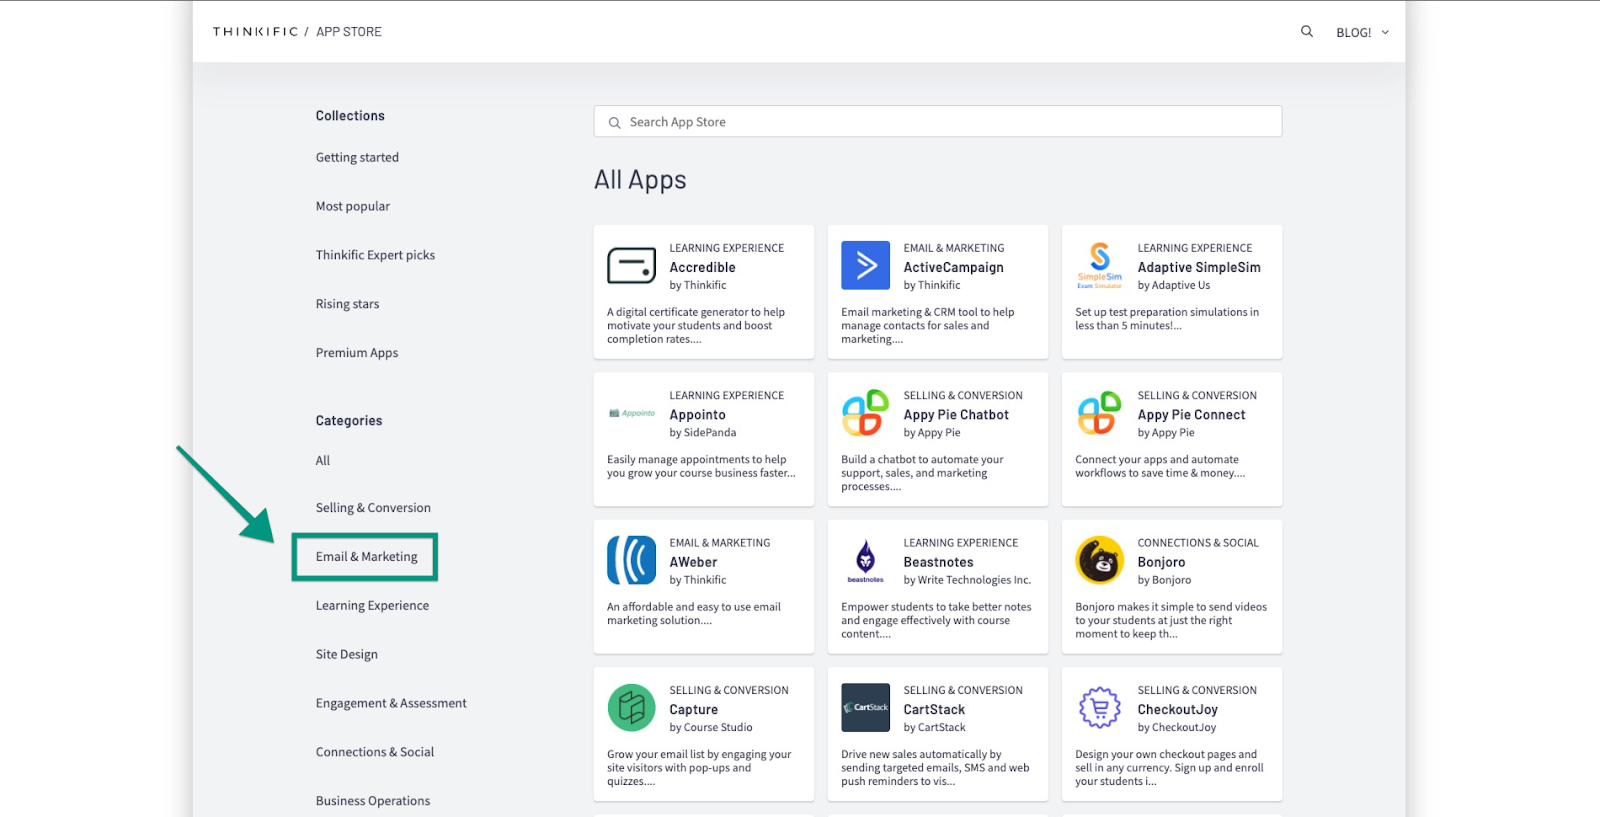Select the Email & Marketing category in sidebar
The height and width of the screenshot is (817, 1600).
coord(366,557)
